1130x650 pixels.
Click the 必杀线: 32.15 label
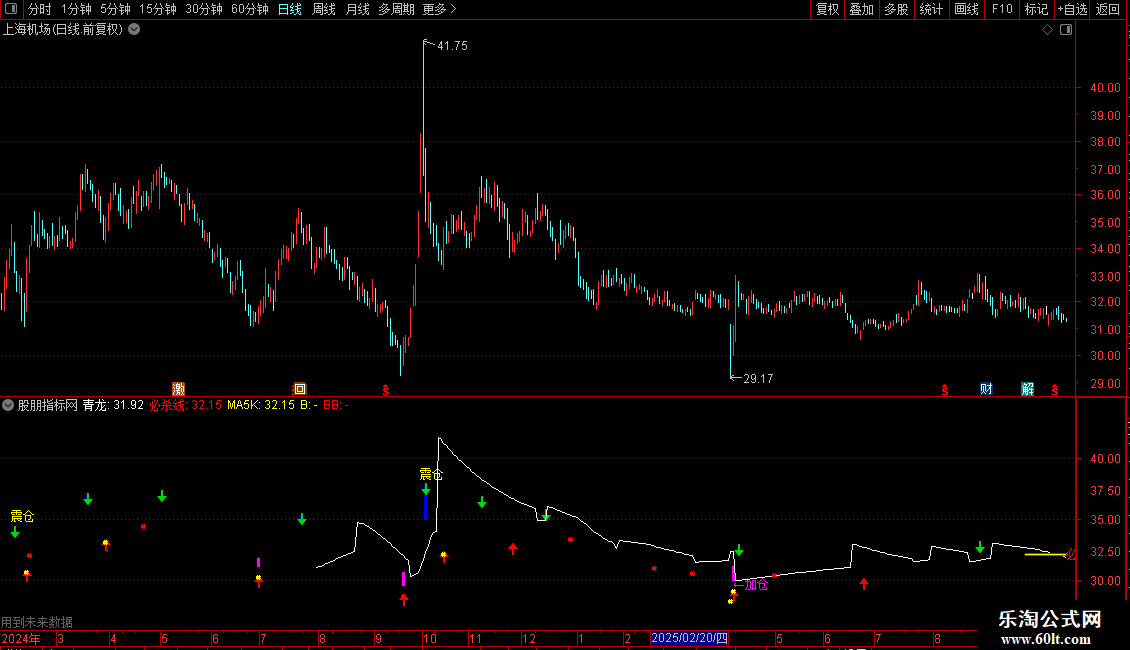(185, 405)
